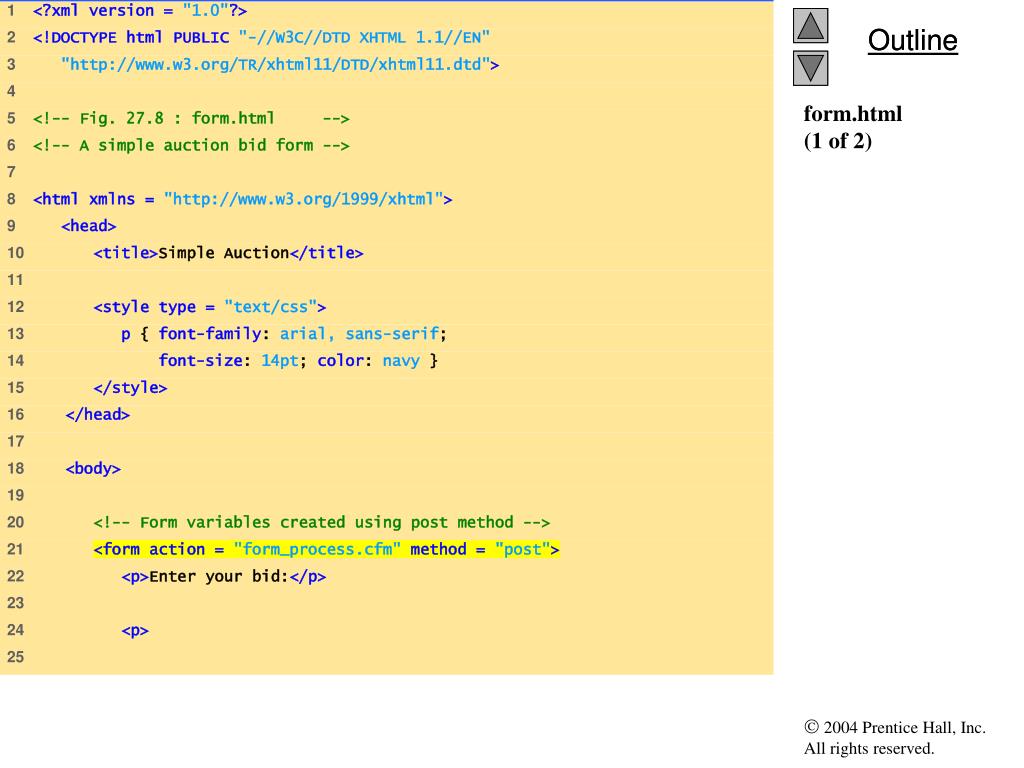
Task: Click the down arrow navigation icon
Action: click(x=810, y=68)
